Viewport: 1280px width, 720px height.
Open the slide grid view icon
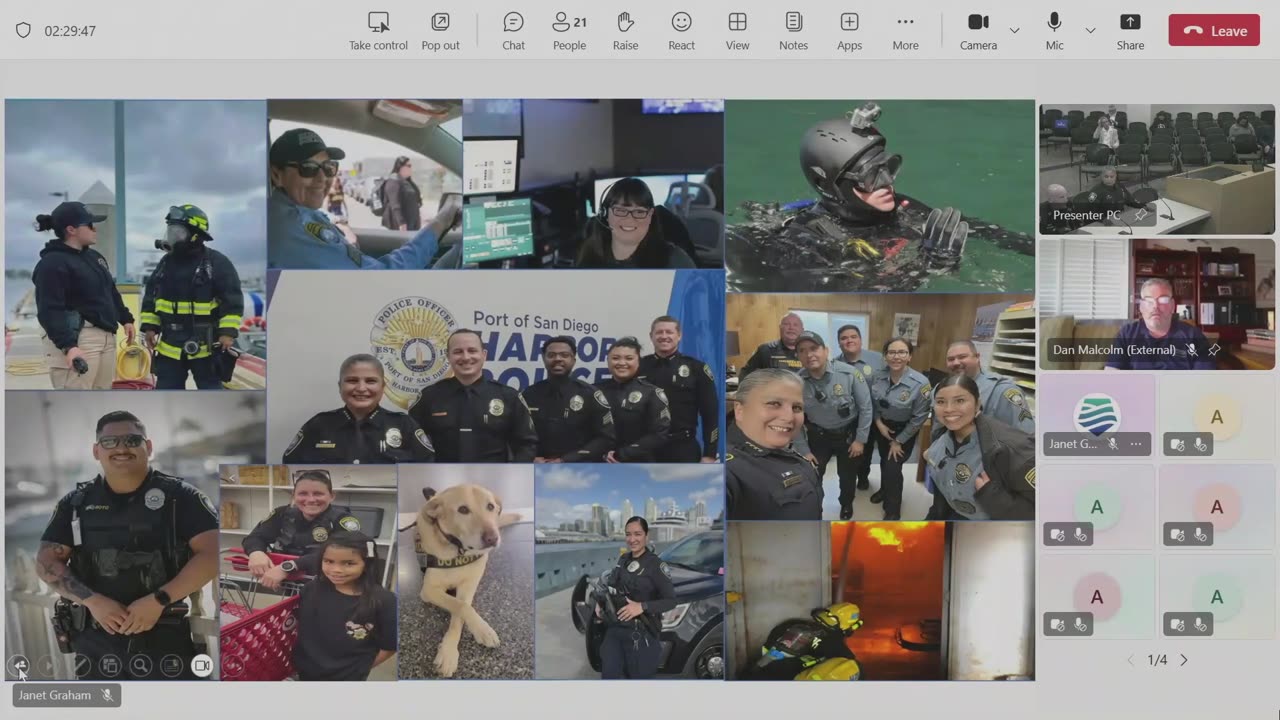point(110,666)
